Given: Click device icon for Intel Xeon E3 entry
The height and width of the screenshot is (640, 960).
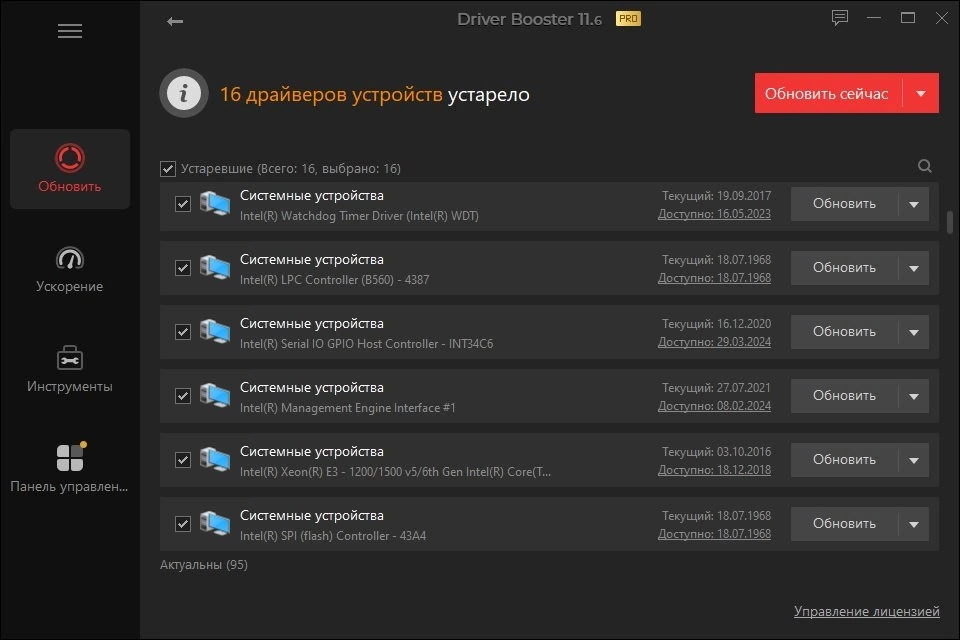Looking at the screenshot, I should click(215, 459).
